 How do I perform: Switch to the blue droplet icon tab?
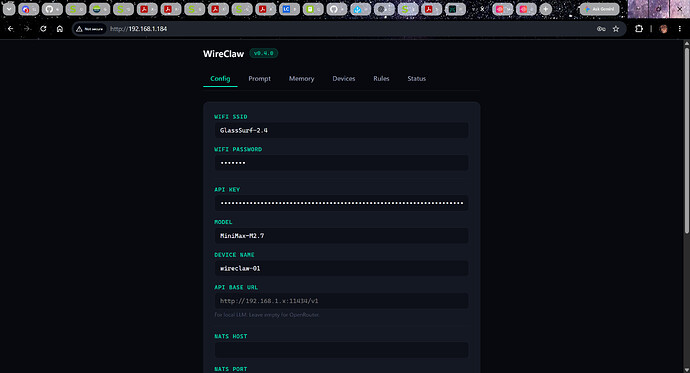pos(360,9)
